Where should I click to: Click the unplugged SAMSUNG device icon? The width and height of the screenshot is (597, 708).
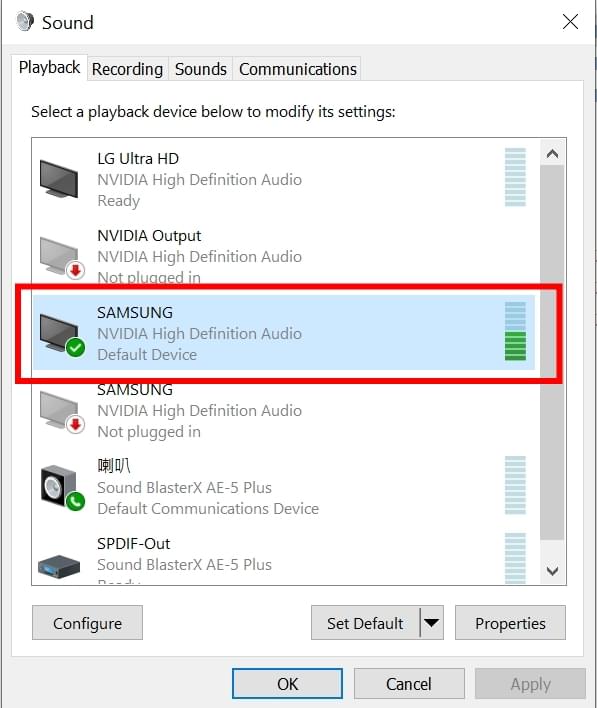(61, 412)
